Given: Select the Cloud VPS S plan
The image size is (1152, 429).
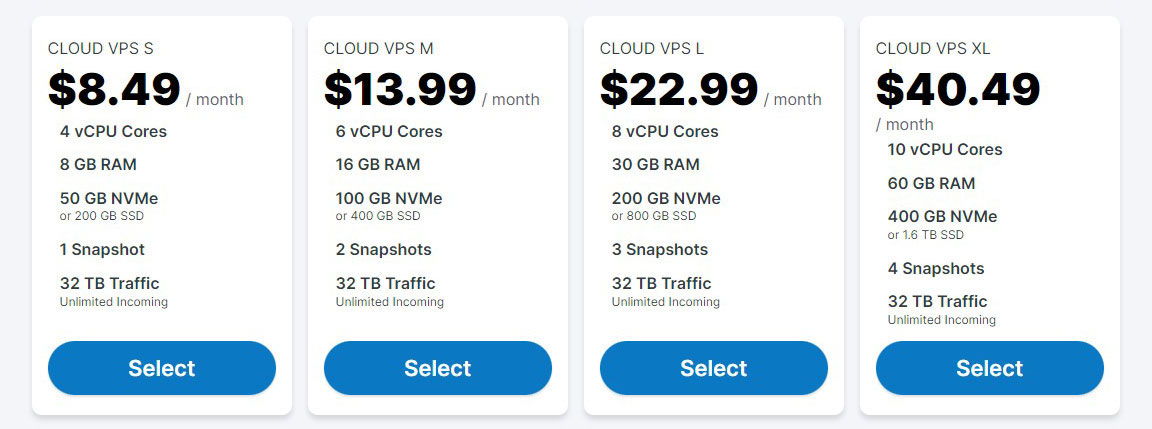Looking at the screenshot, I should [162, 368].
